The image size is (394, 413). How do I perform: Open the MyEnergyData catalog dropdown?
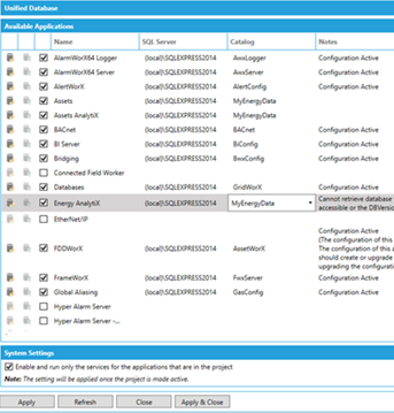coord(310,203)
